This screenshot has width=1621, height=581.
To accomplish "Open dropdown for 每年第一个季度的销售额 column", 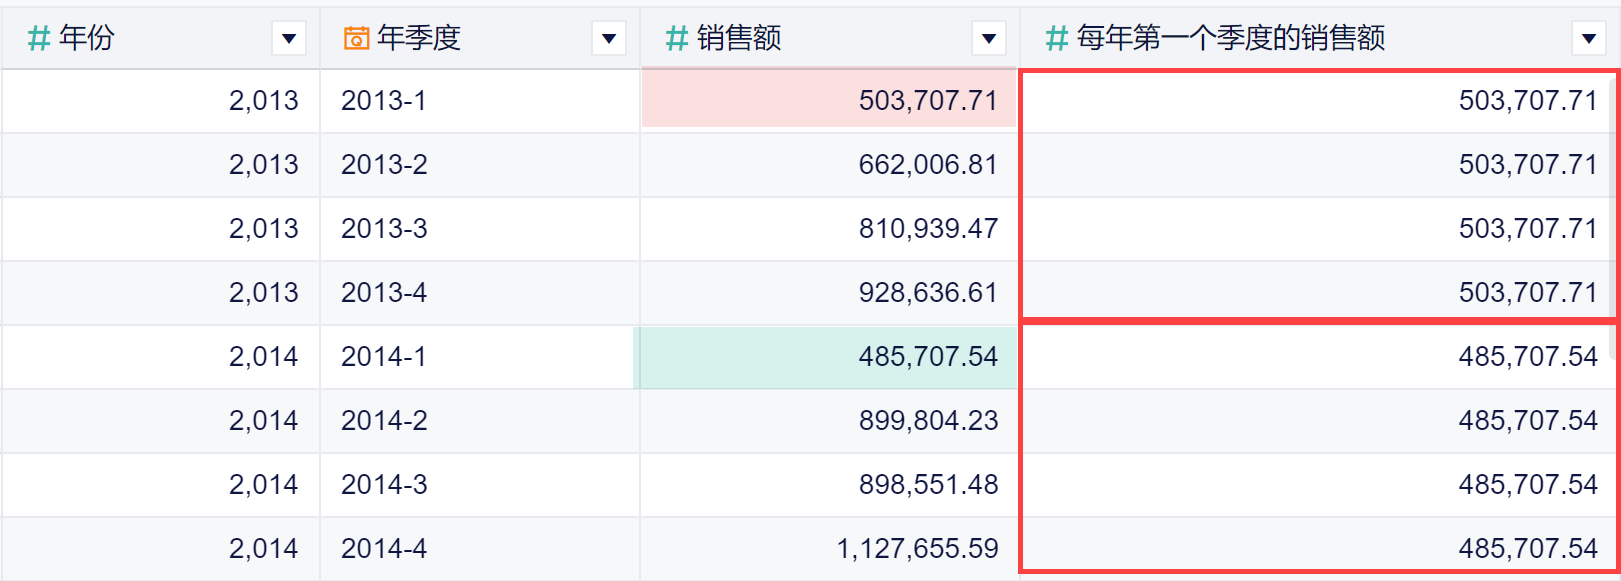I will click(x=1589, y=39).
